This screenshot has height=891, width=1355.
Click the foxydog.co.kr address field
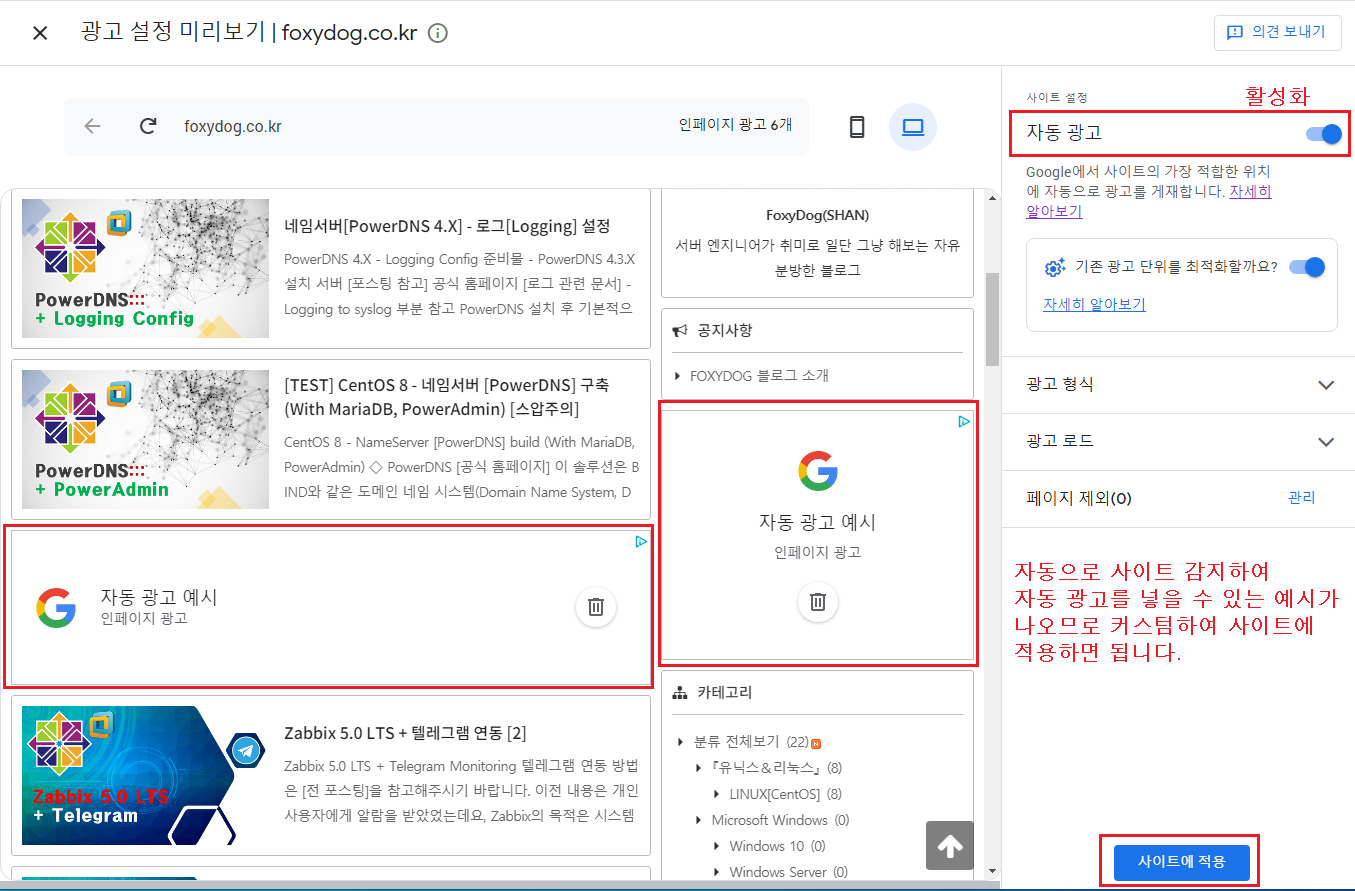(x=232, y=126)
